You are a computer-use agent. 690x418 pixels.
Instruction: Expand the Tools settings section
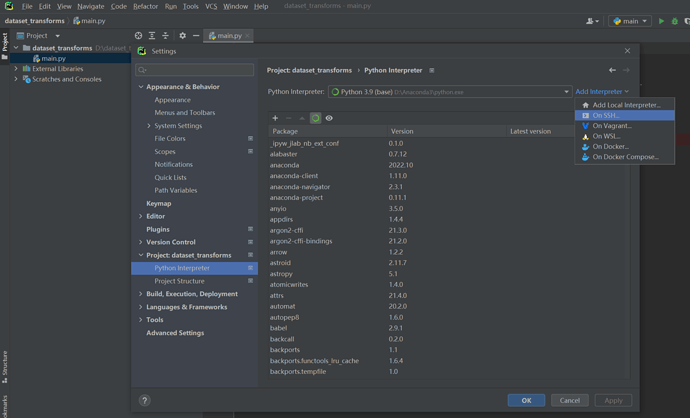tap(141, 320)
